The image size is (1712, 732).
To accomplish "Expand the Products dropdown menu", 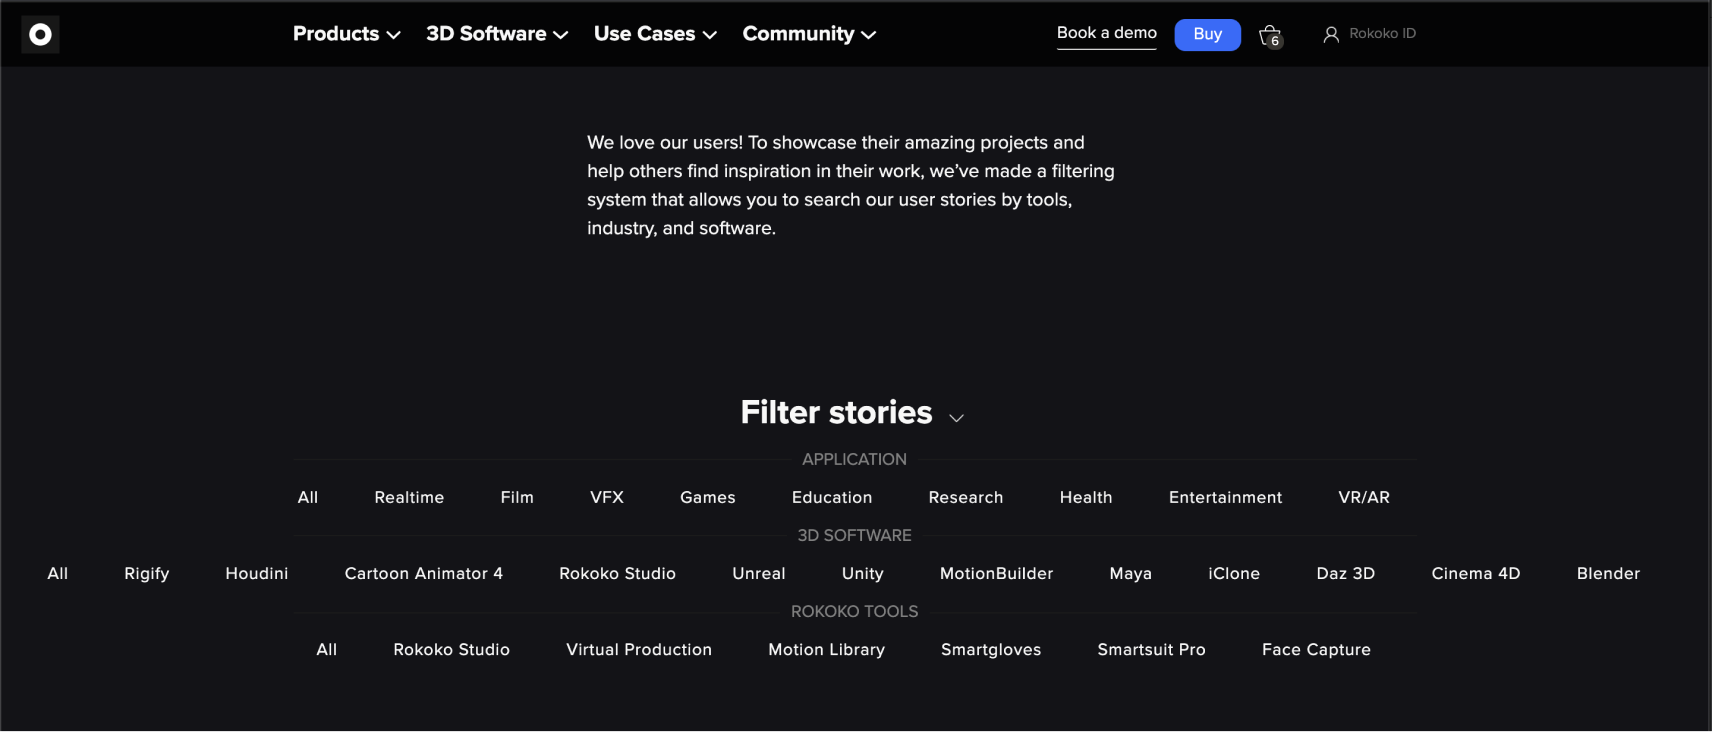I will click(x=346, y=34).
